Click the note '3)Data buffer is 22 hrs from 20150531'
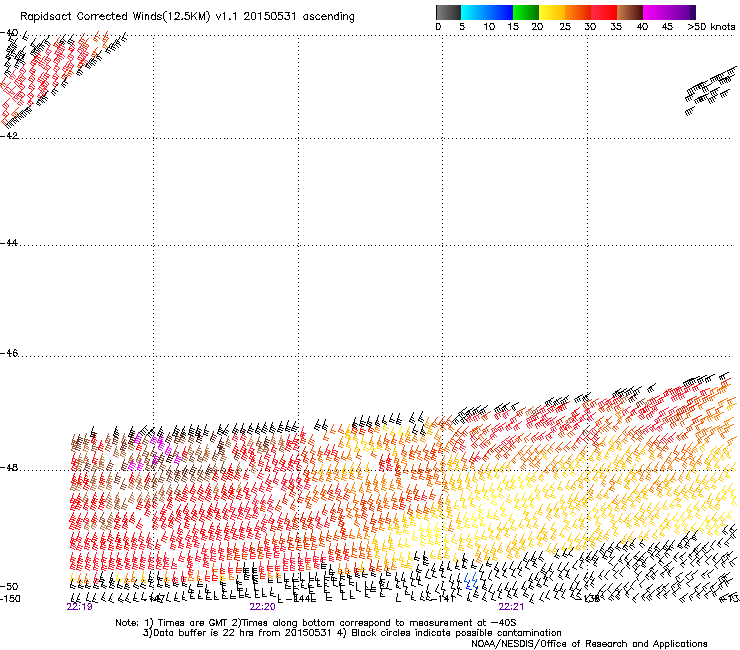 click(x=237, y=633)
